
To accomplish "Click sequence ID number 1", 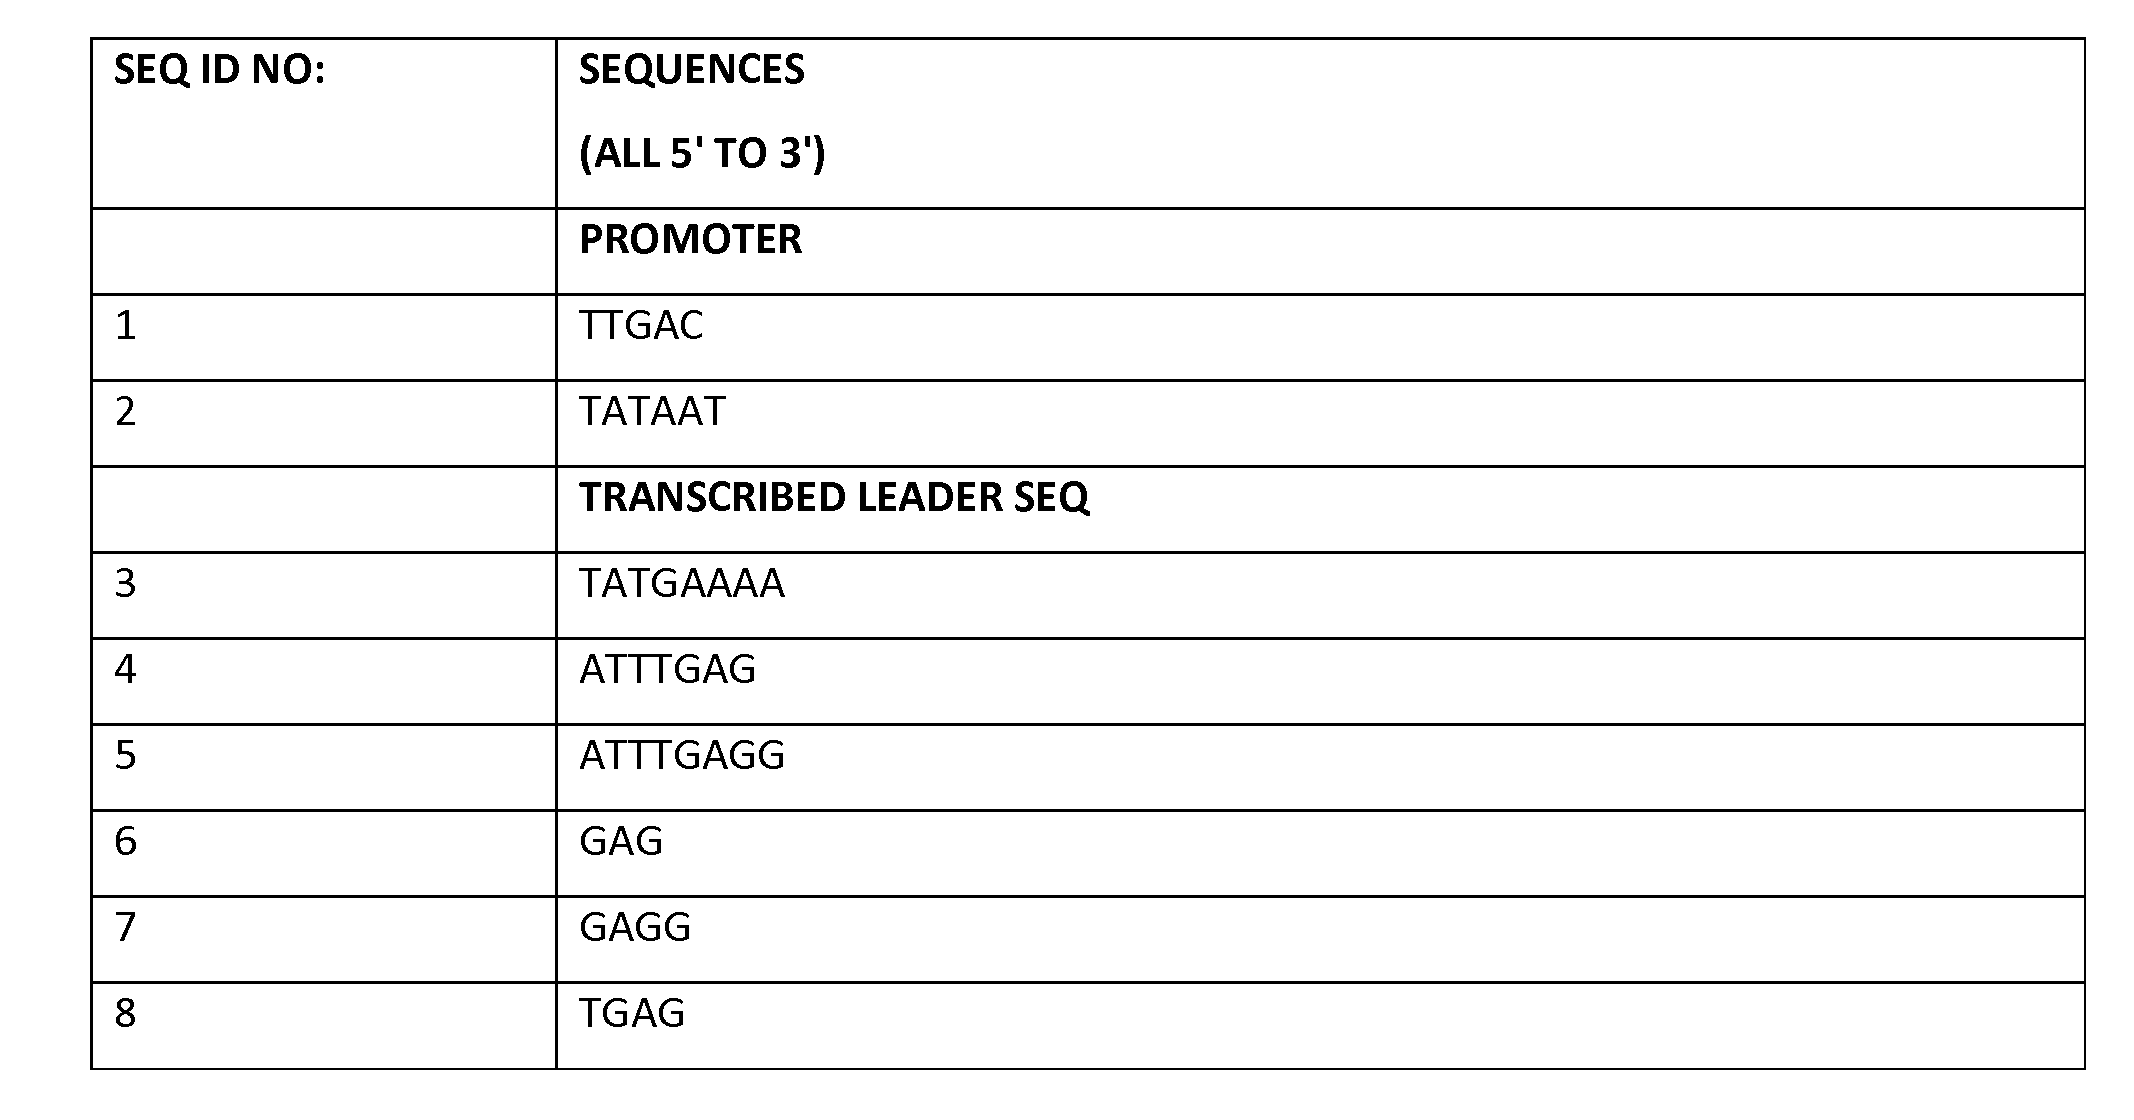I will click(125, 326).
